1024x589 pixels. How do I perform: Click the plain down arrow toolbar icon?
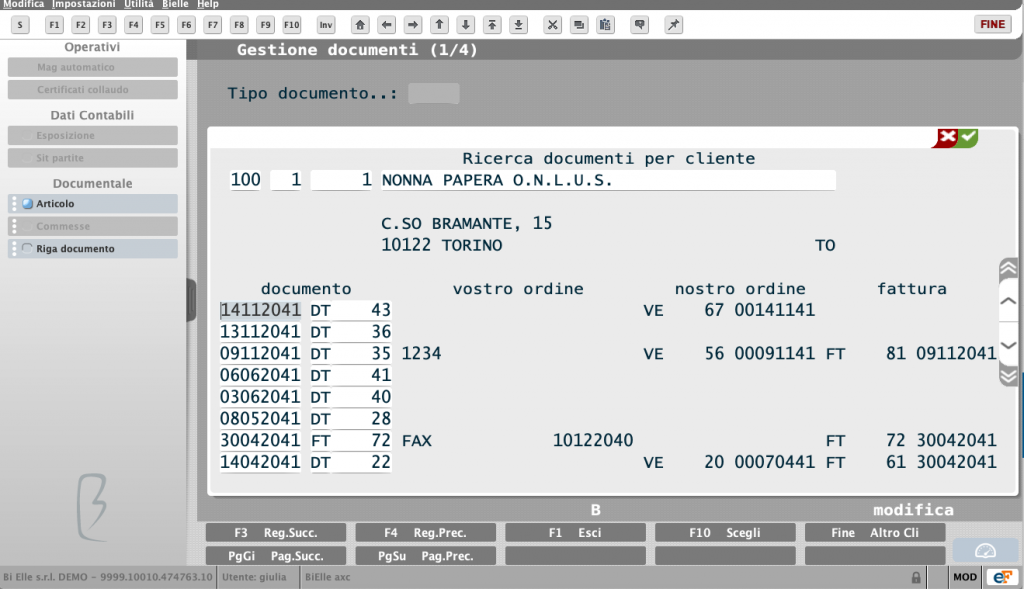pos(466,25)
